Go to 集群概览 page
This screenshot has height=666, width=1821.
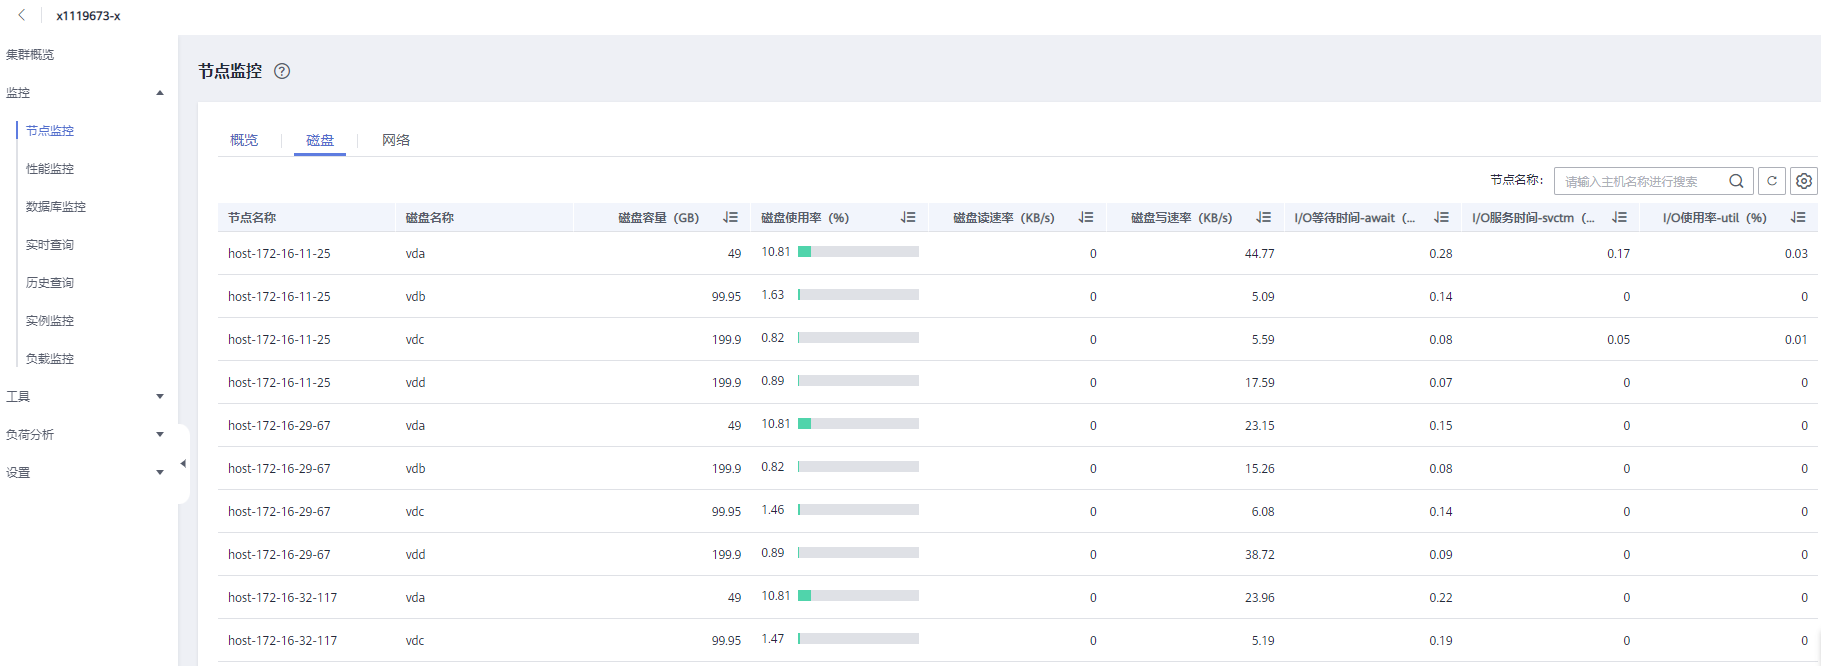click(x=30, y=55)
